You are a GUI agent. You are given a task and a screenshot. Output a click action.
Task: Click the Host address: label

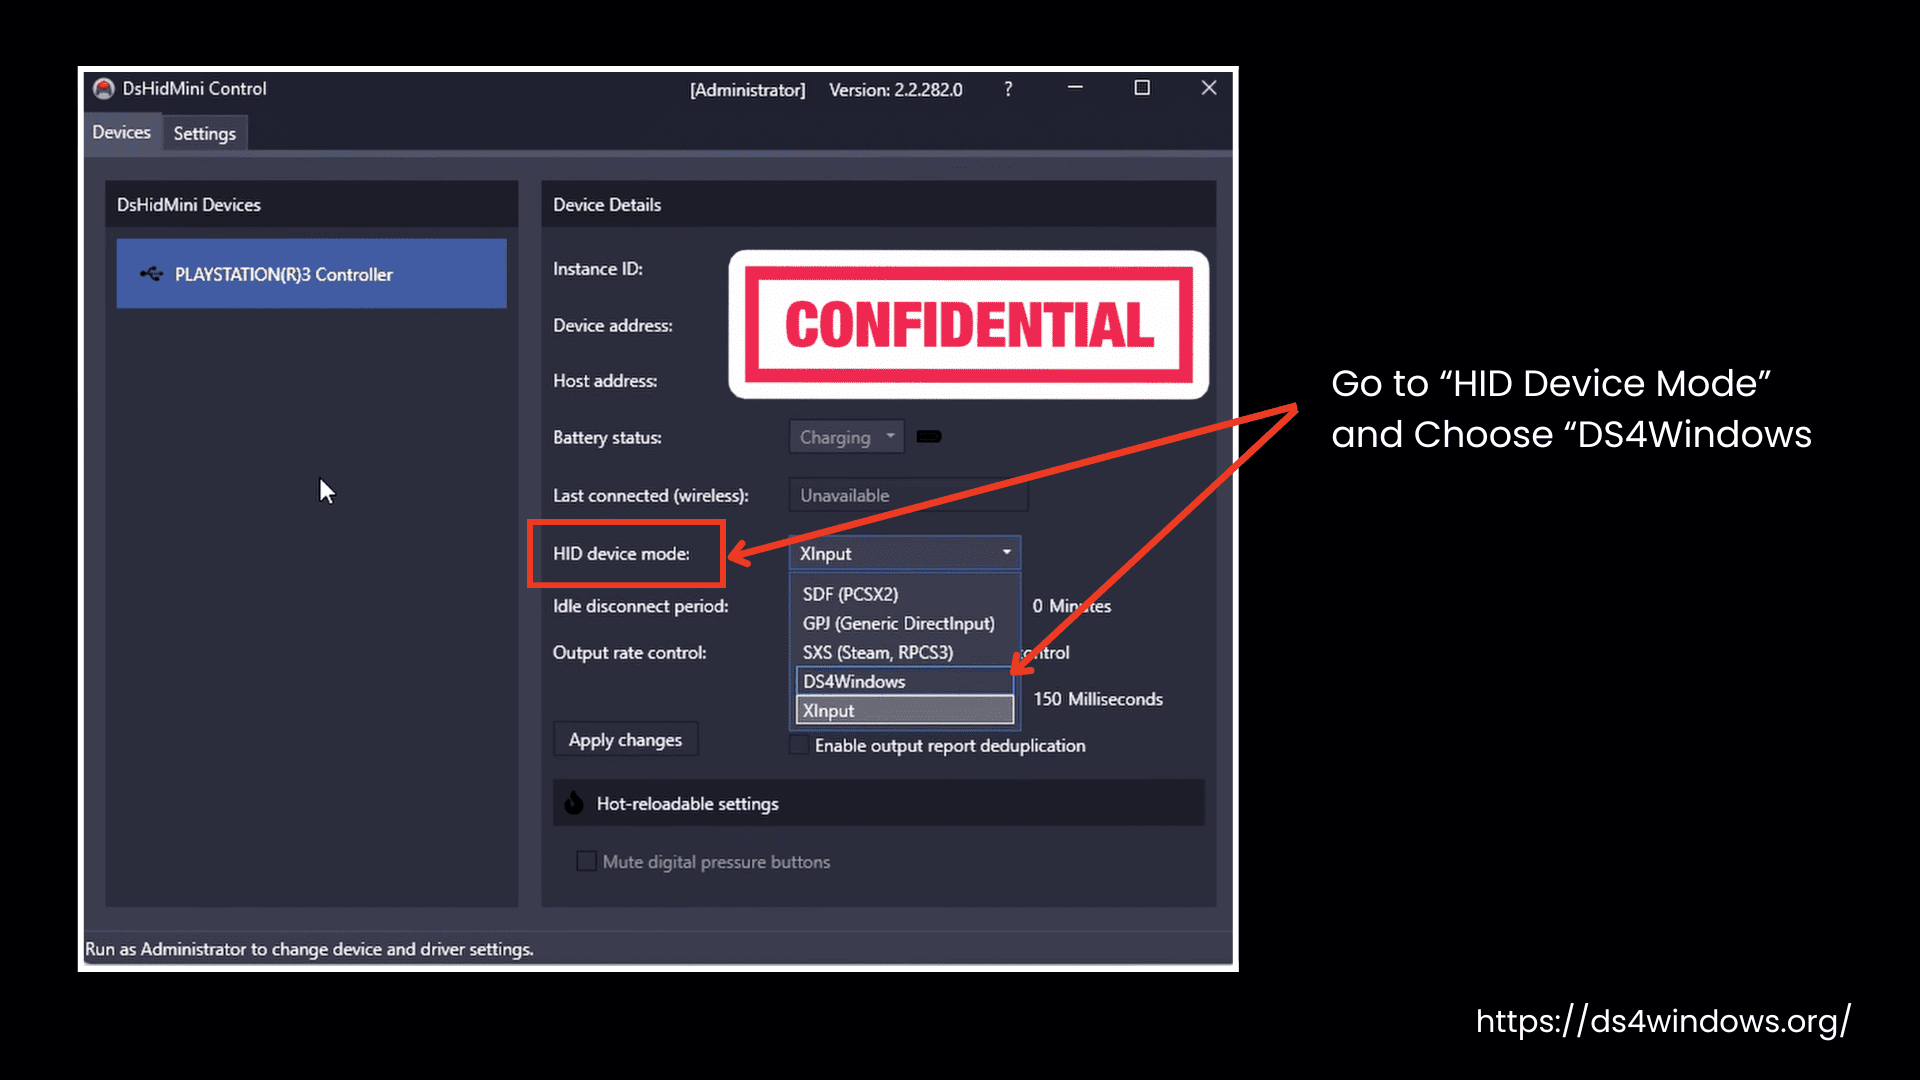pyautogui.click(x=605, y=381)
